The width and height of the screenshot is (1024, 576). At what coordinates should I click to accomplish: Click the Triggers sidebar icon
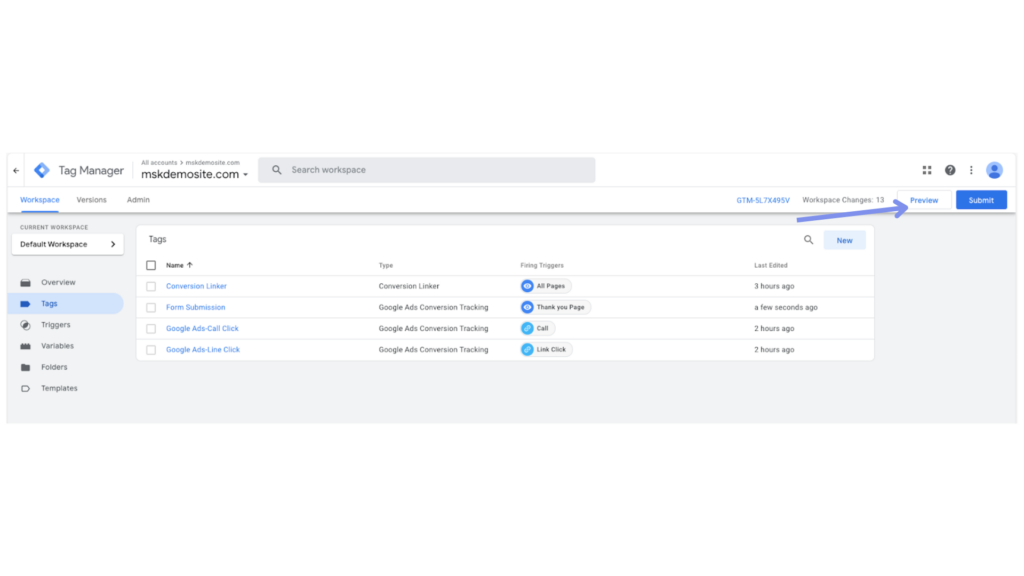click(x=25, y=325)
